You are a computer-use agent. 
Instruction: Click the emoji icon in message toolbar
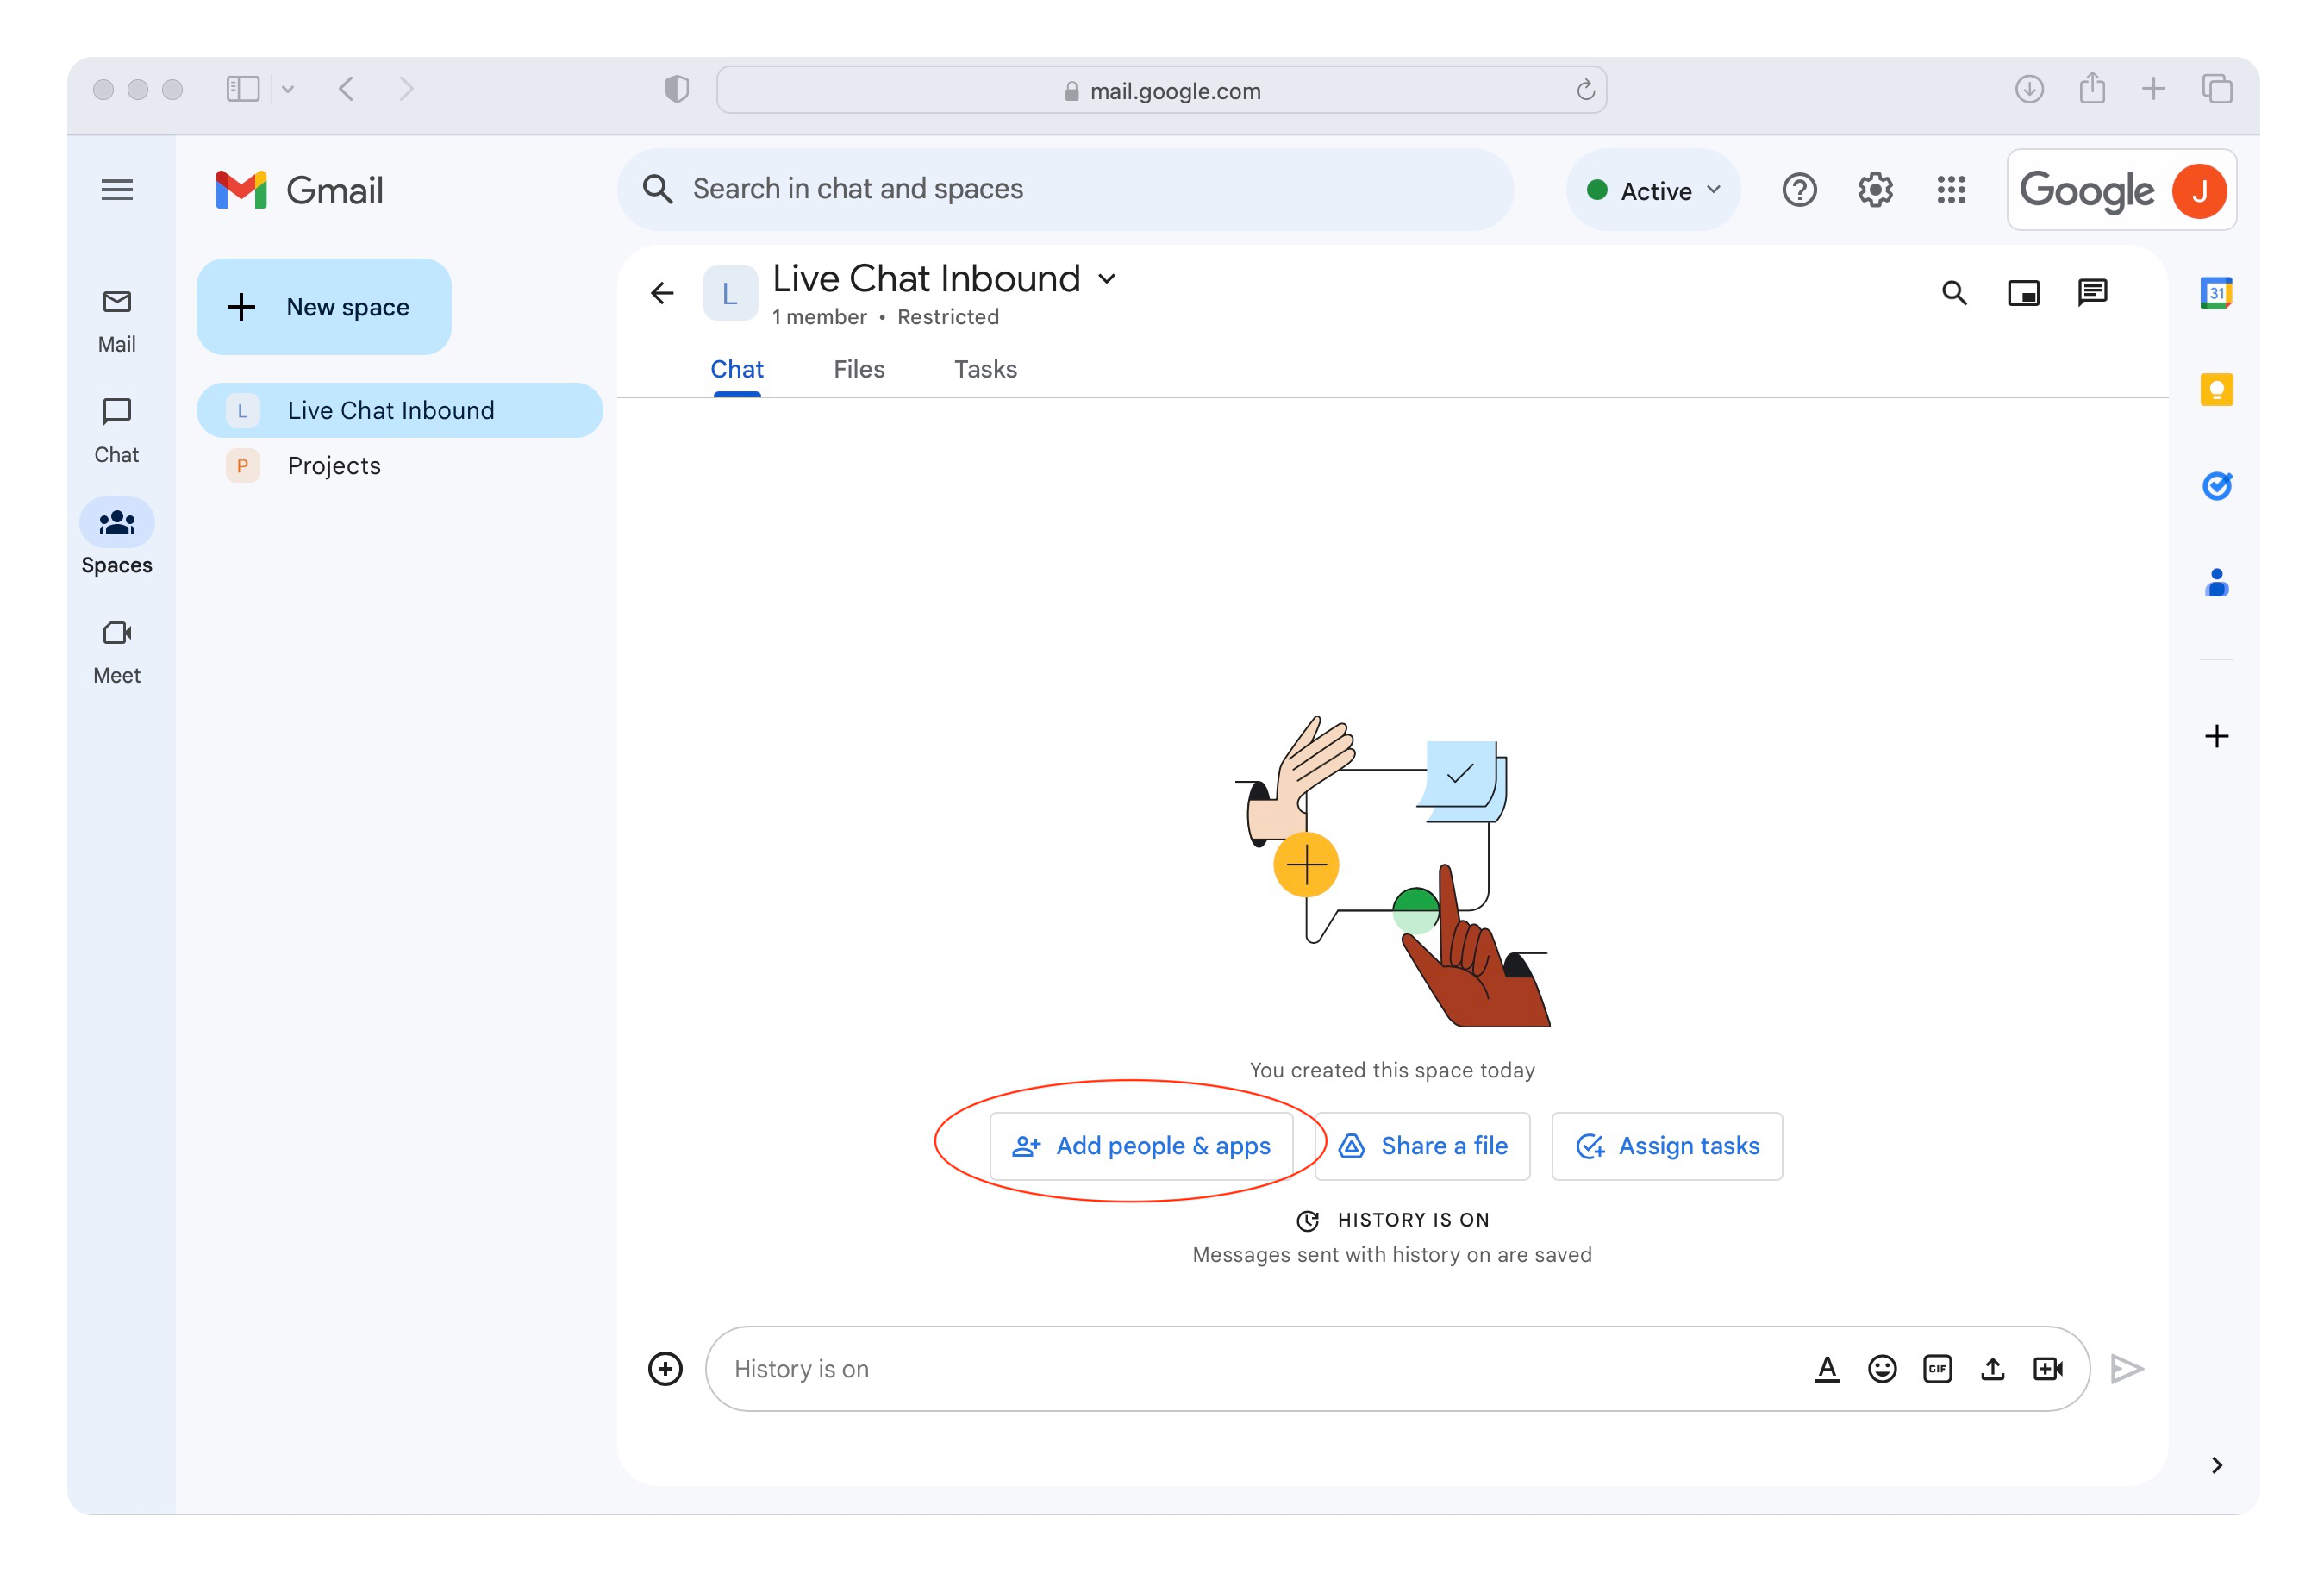1883,1369
